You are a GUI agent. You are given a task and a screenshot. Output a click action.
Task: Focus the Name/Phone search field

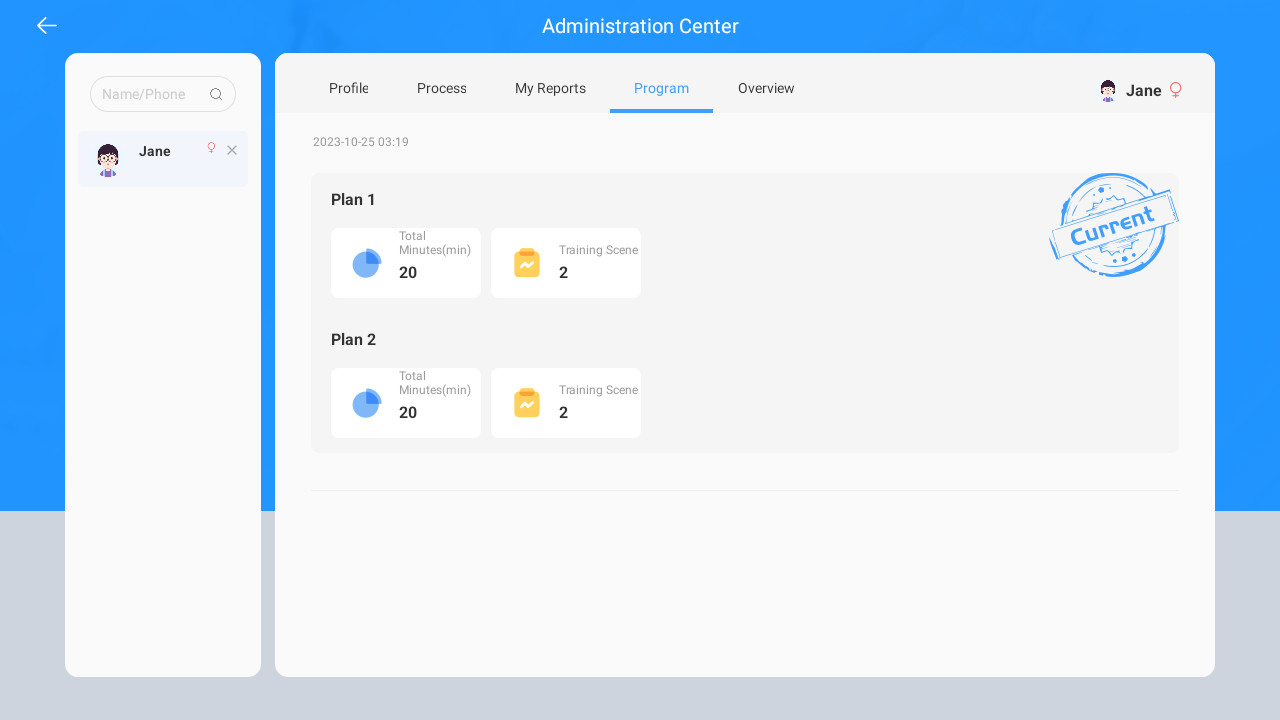163,94
